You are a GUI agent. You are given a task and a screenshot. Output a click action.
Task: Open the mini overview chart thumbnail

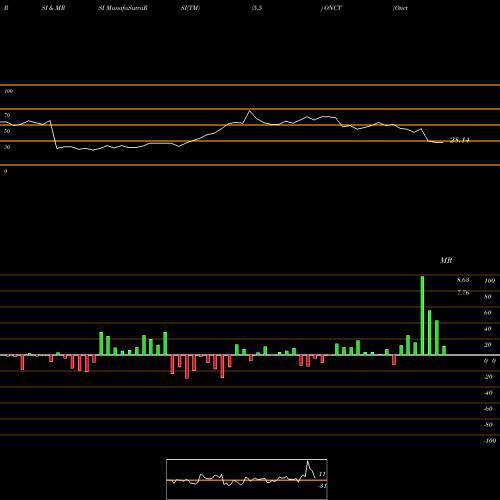(x=247, y=479)
